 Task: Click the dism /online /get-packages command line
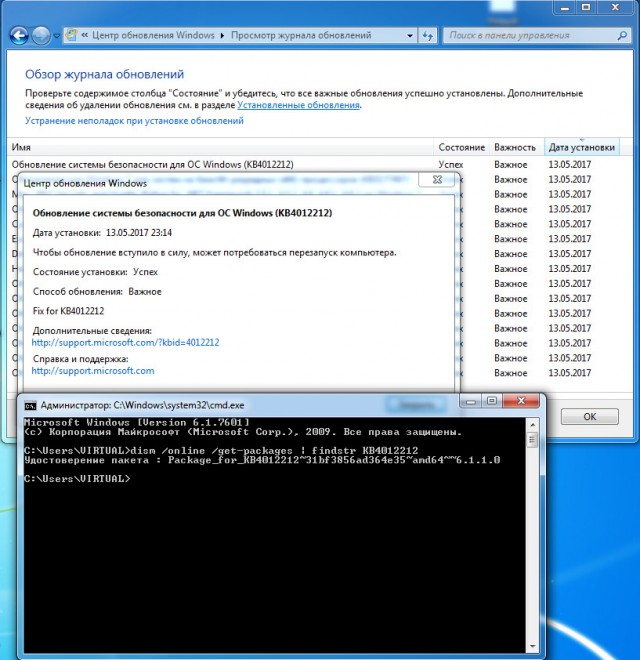pos(221,451)
